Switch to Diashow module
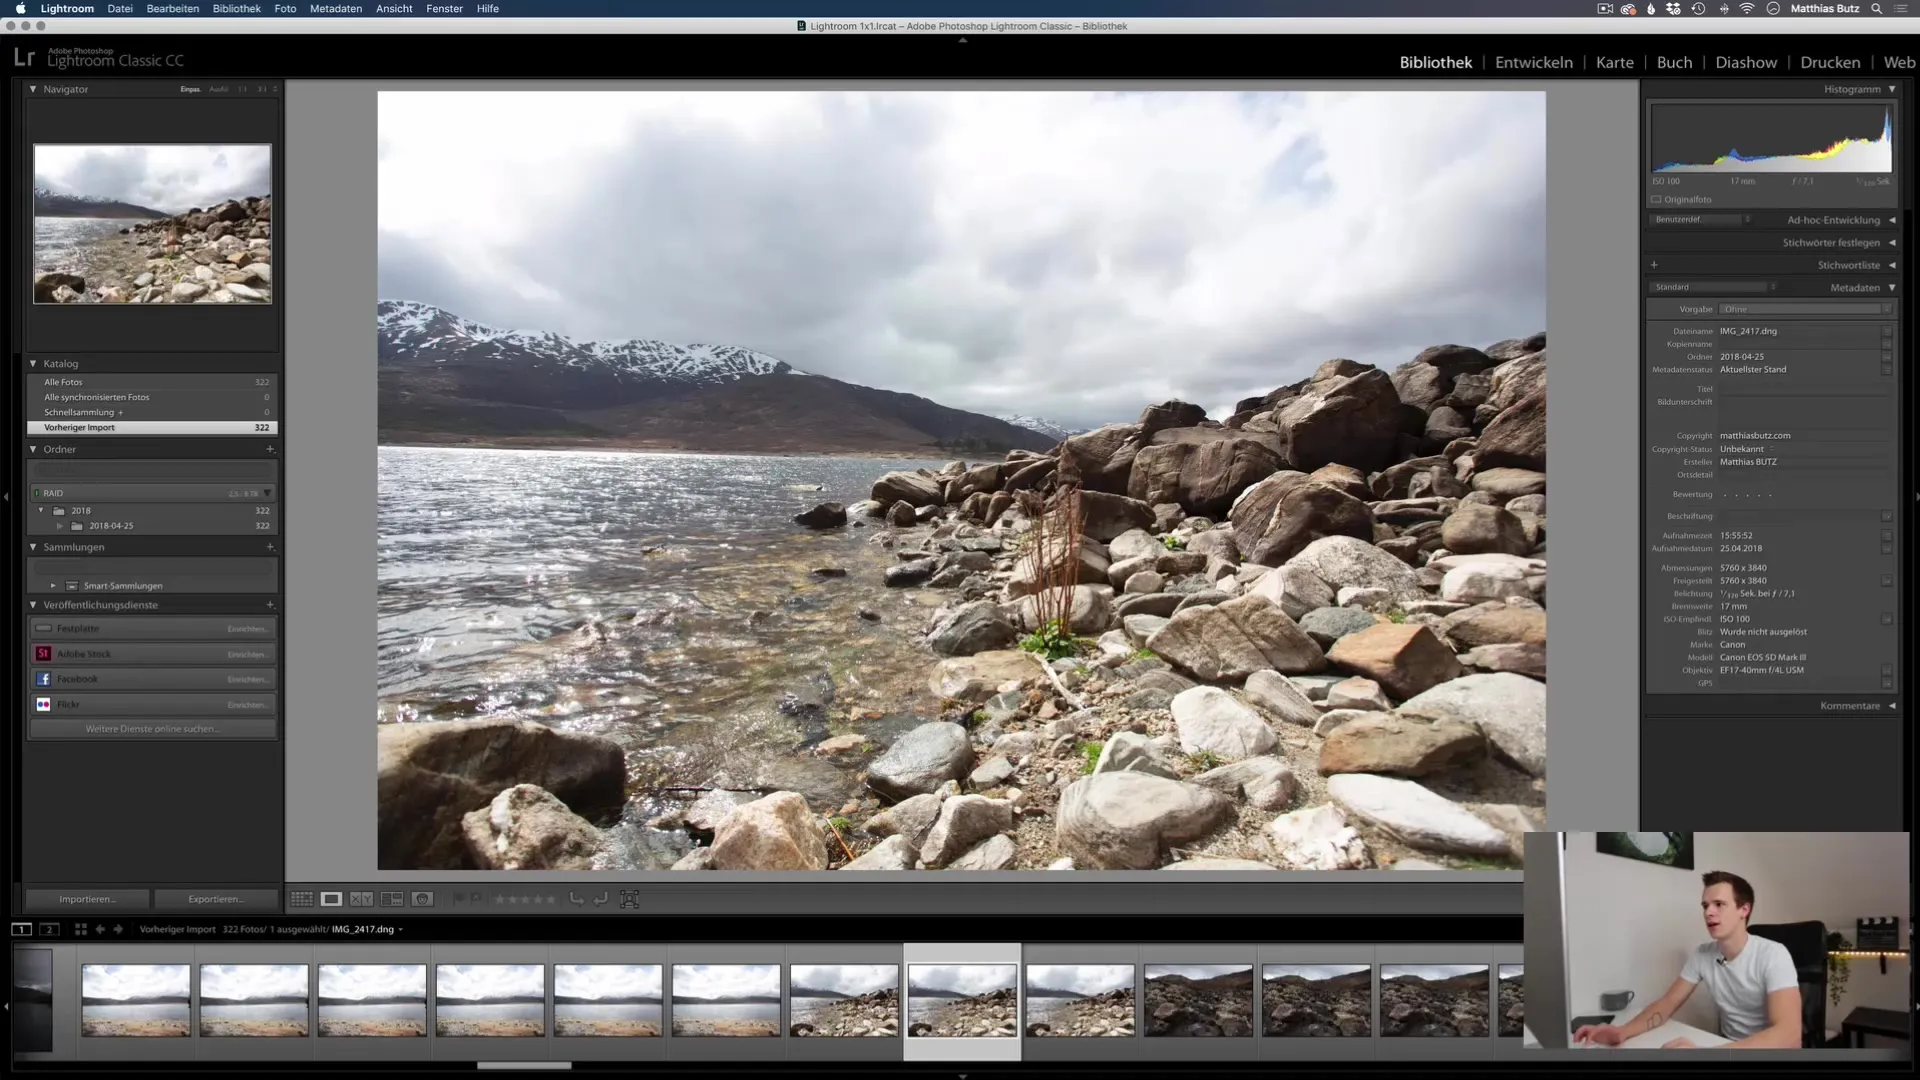The height and width of the screenshot is (1080, 1920). click(1746, 62)
